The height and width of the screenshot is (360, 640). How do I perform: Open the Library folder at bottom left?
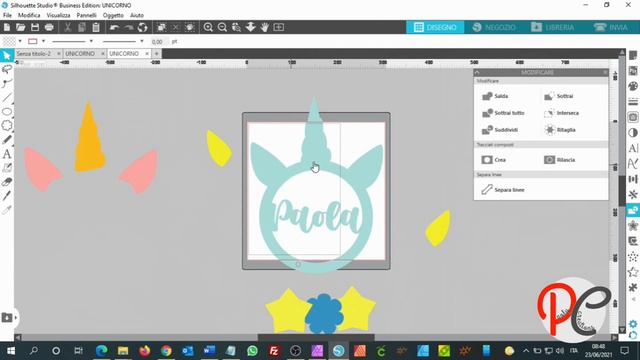click(x=7, y=318)
